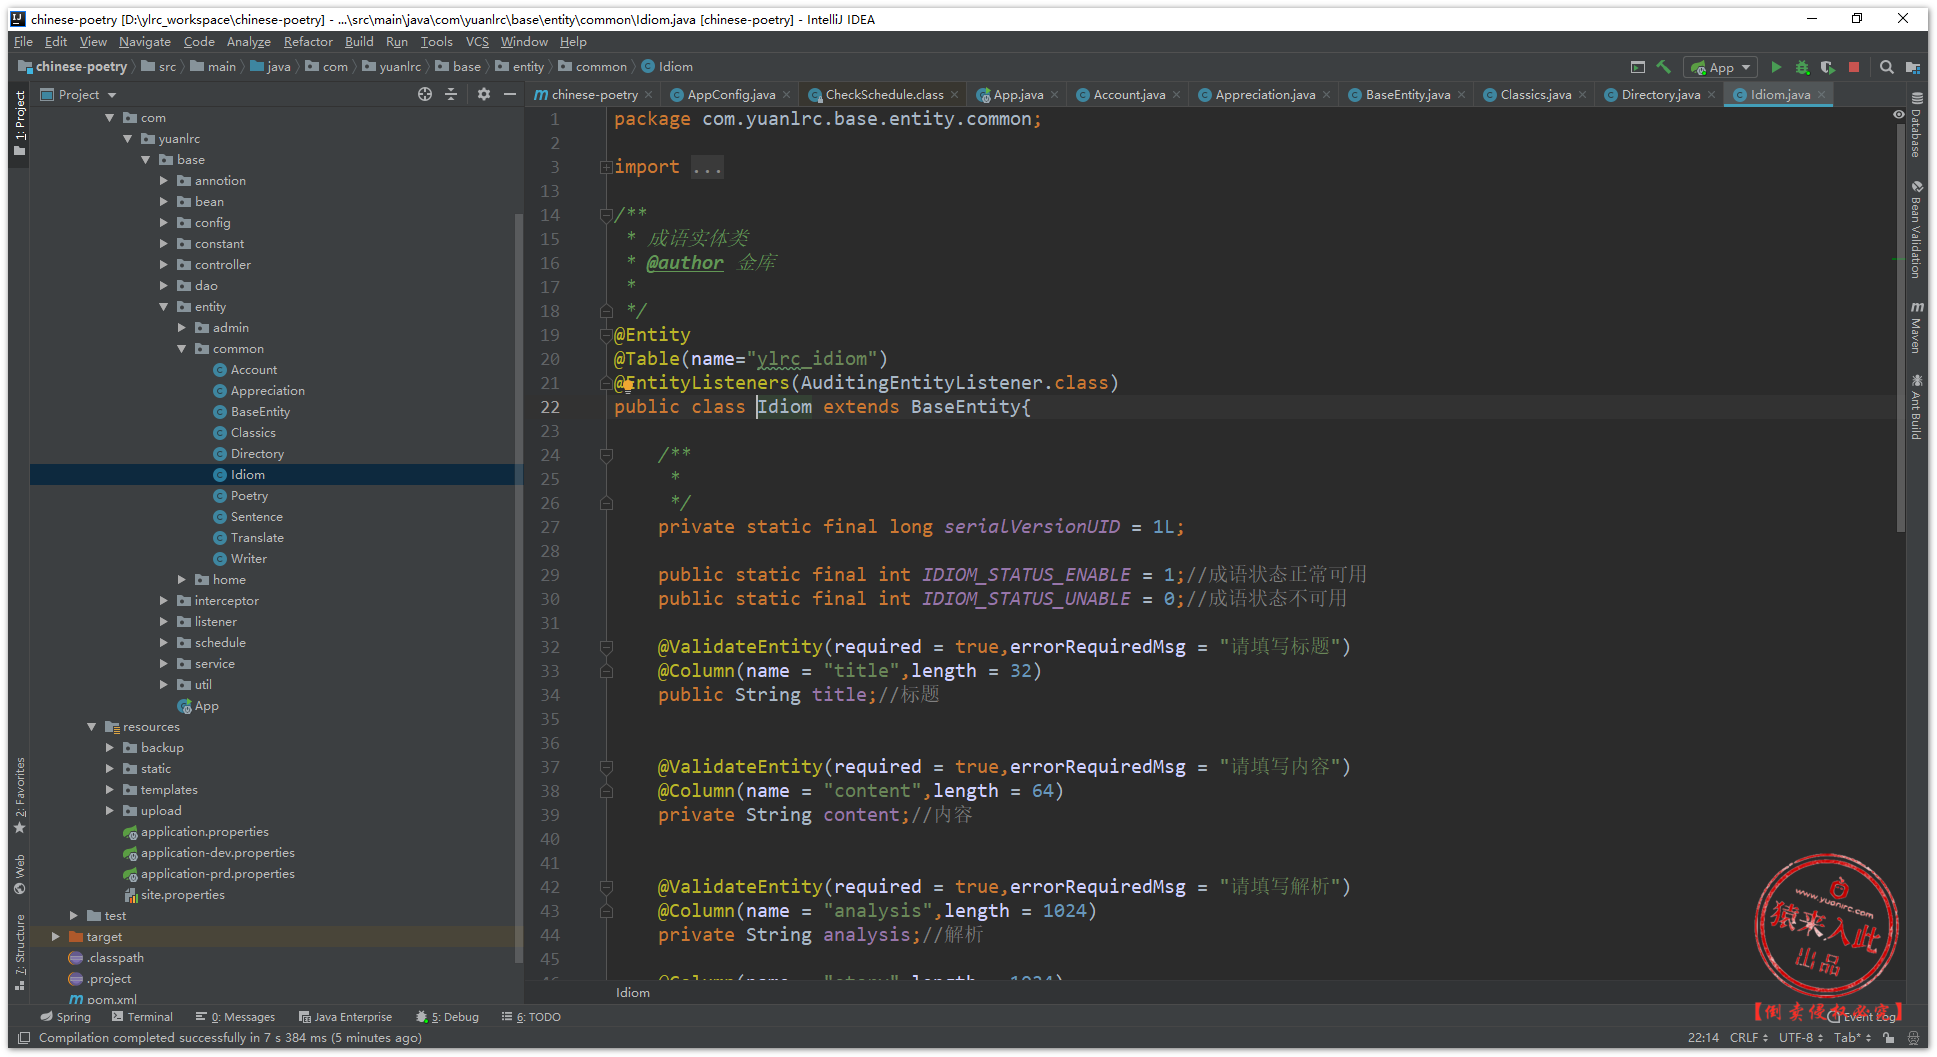Screen dimensions: 1937x1057
Task: Open the Web tool window
Action: click(x=20, y=875)
